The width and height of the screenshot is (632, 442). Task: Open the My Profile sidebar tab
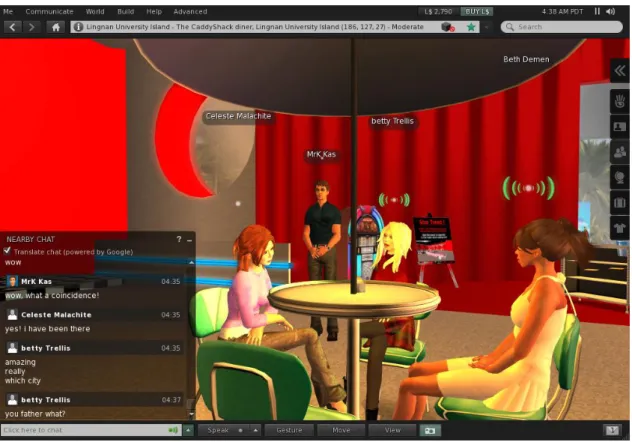620,127
